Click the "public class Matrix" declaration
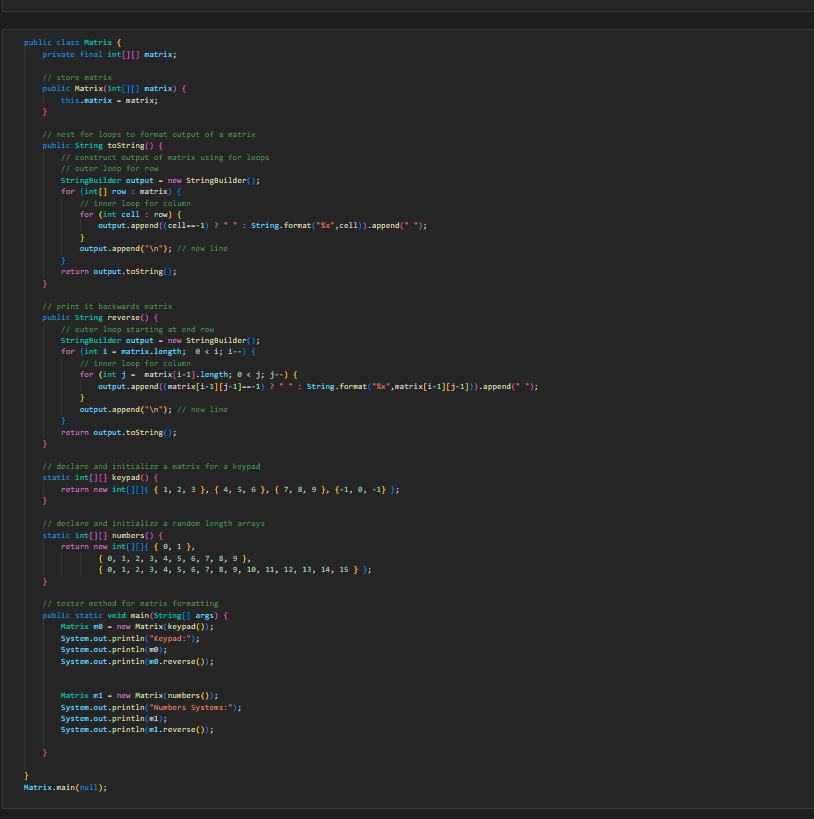The image size is (814, 819). 70,42
